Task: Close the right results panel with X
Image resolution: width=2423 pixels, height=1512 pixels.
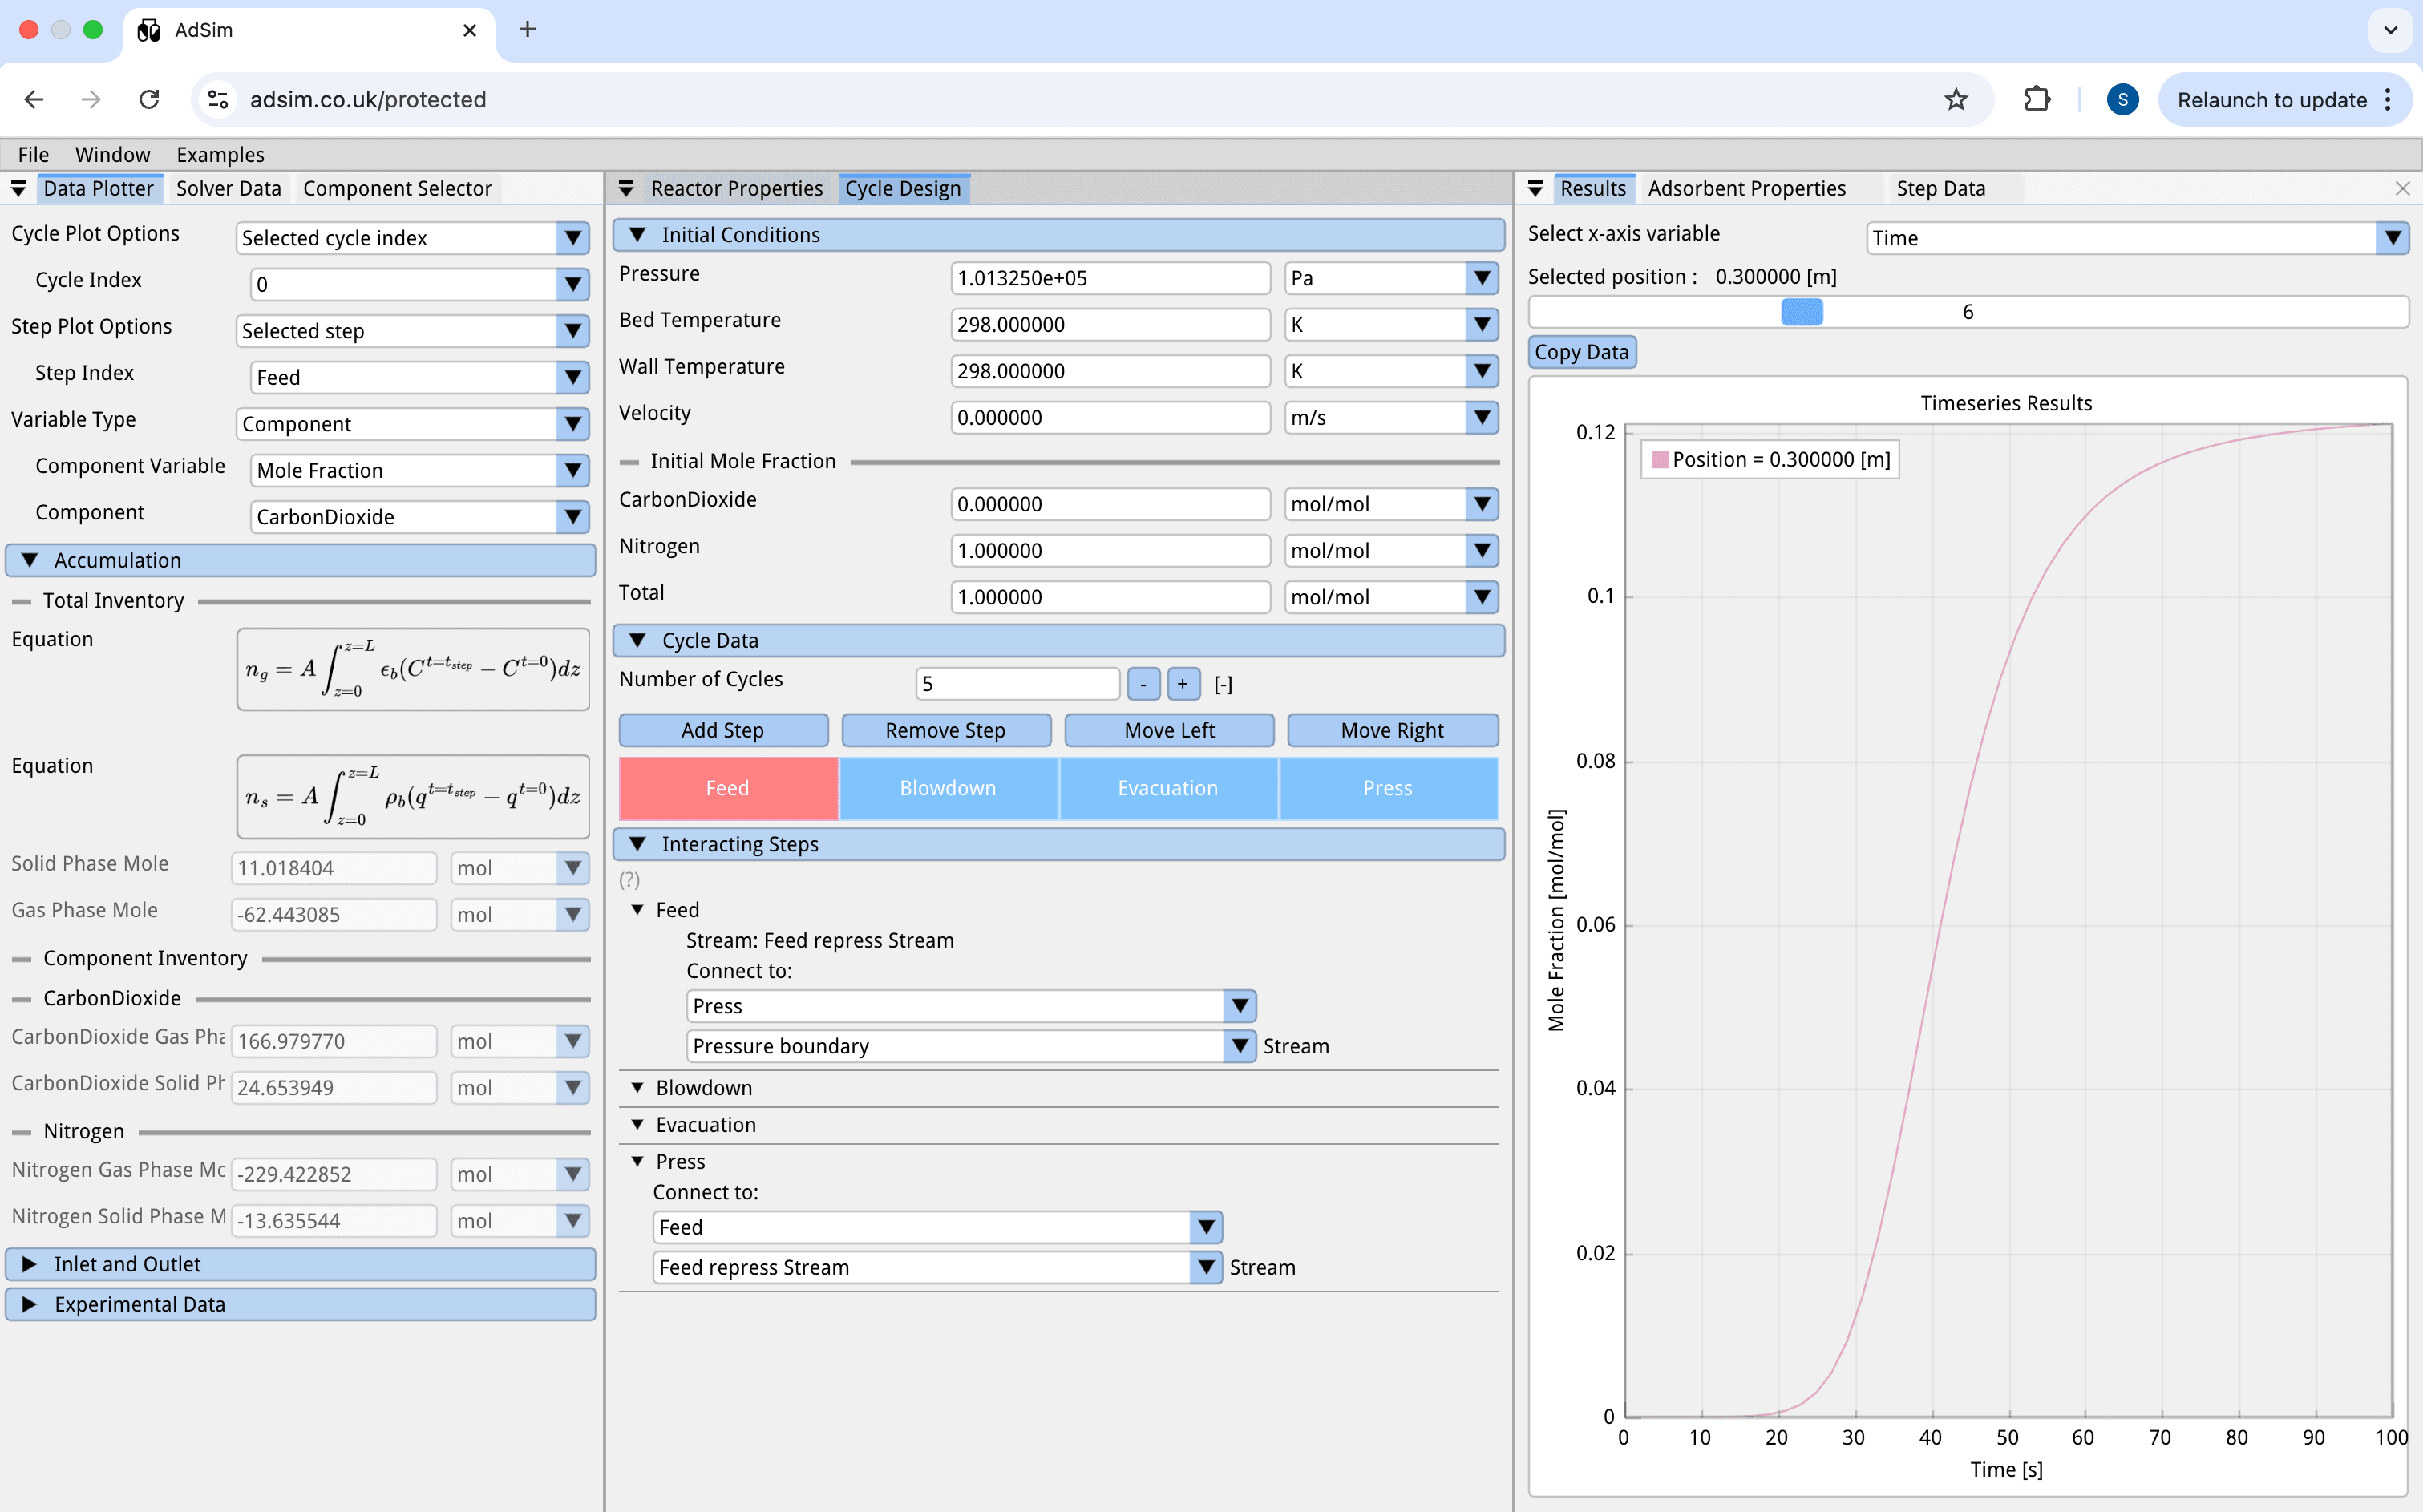Action: [x=2402, y=188]
